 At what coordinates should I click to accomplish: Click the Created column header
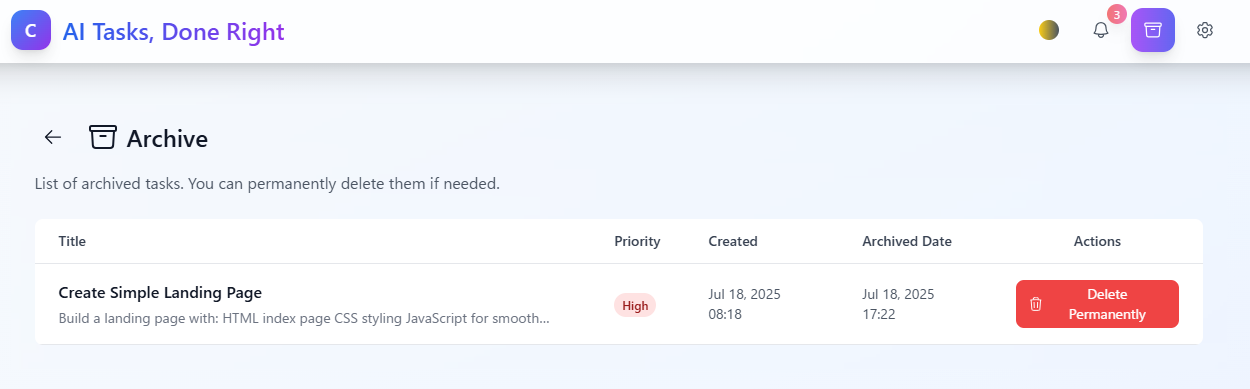tap(733, 241)
